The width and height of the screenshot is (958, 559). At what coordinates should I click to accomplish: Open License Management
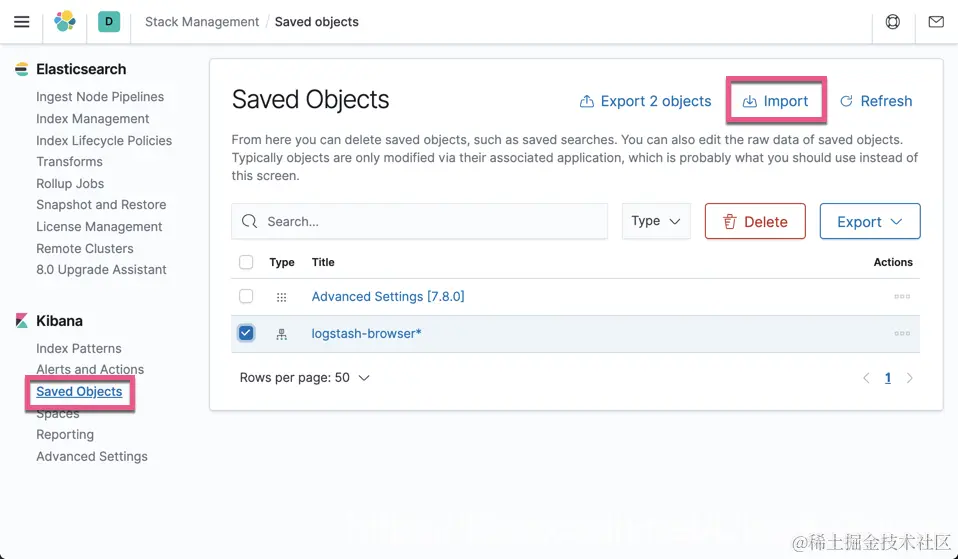click(99, 227)
